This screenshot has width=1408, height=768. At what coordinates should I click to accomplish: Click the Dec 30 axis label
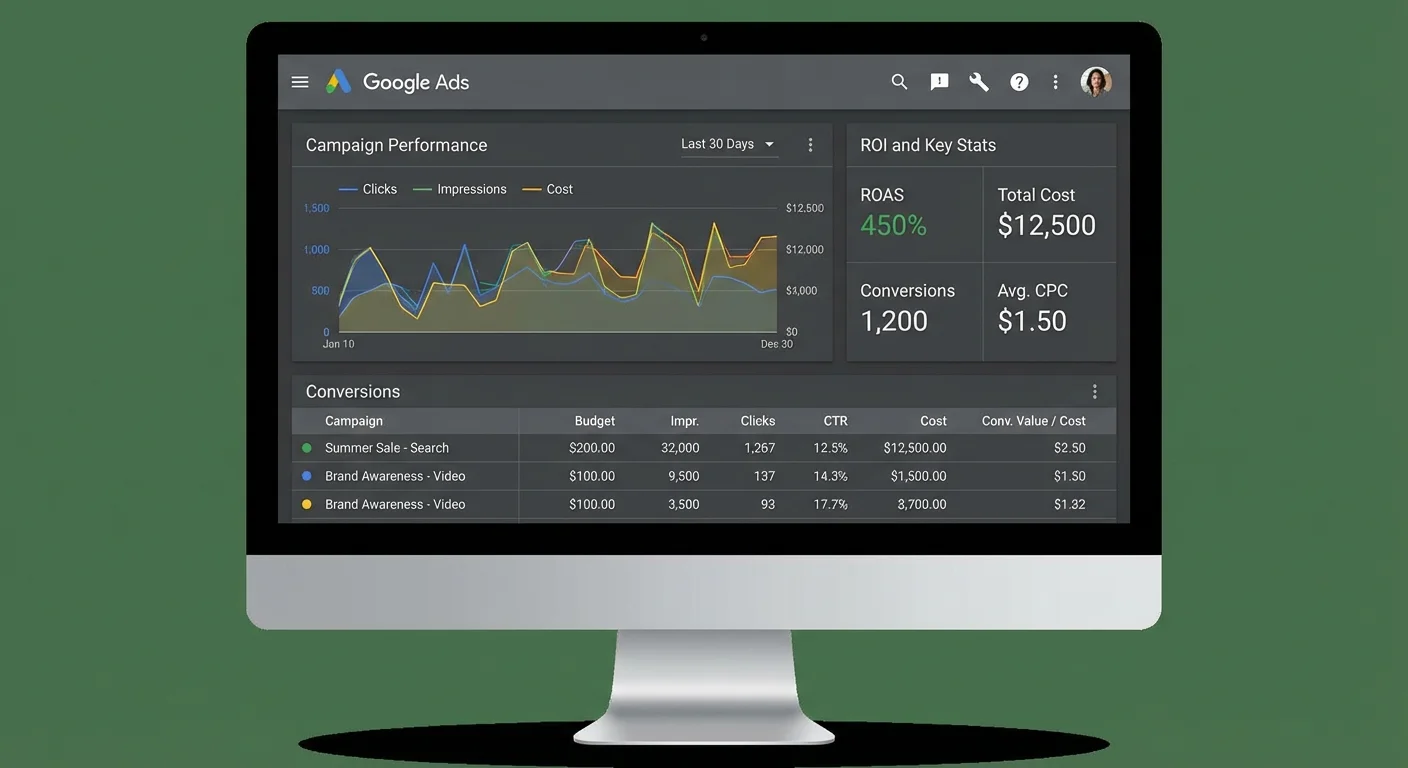pos(776,344)
